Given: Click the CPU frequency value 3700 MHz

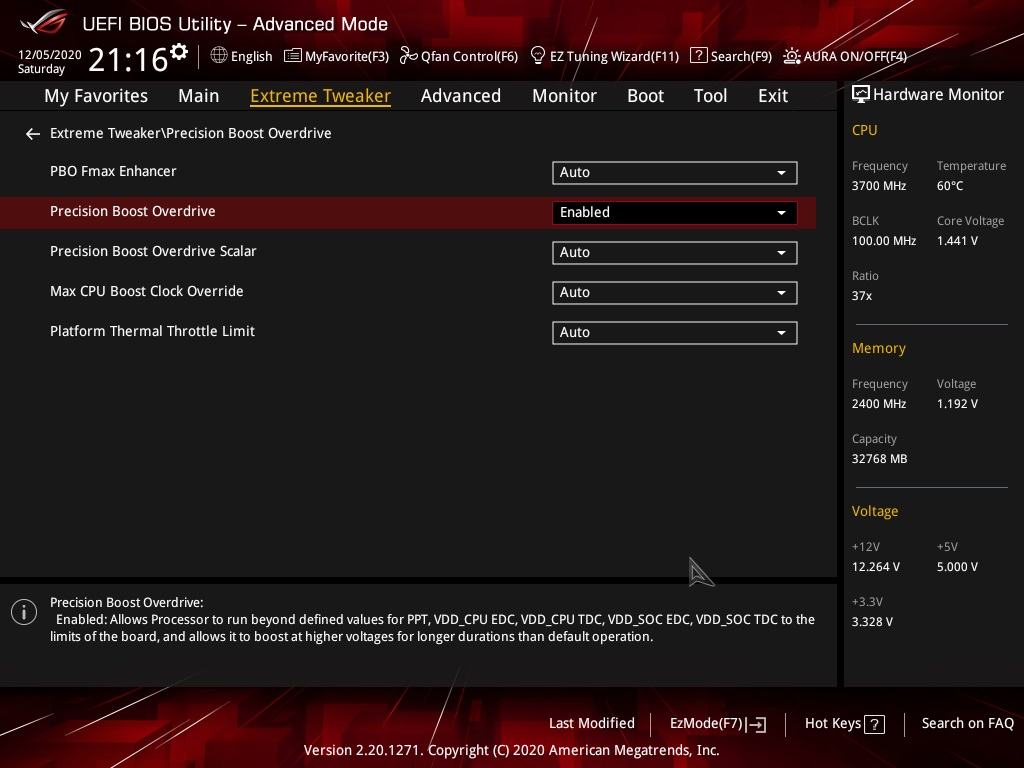Looking at the screenshot, I should tap(879, 186).
